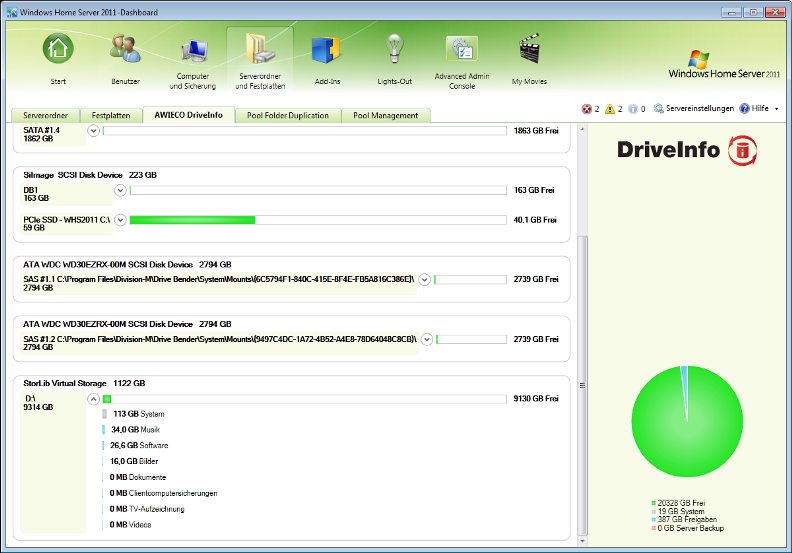The height and width of the screenshot is (553, 792).
Task: Switch to Serverordner tab
Action: pyautogui.click(x=45, y=116)
